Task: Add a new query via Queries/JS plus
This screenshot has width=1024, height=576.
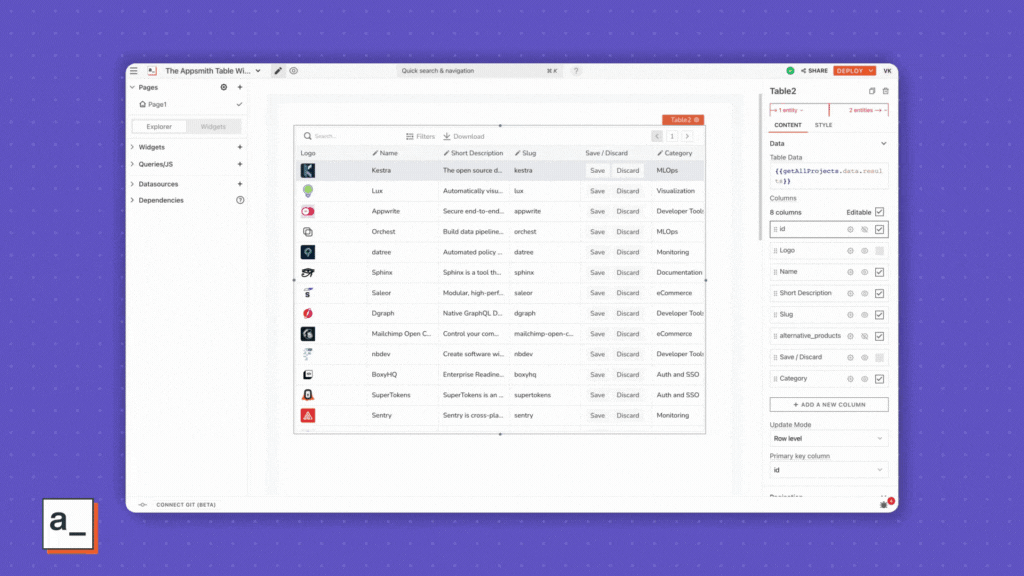Action: click(240, 164)
